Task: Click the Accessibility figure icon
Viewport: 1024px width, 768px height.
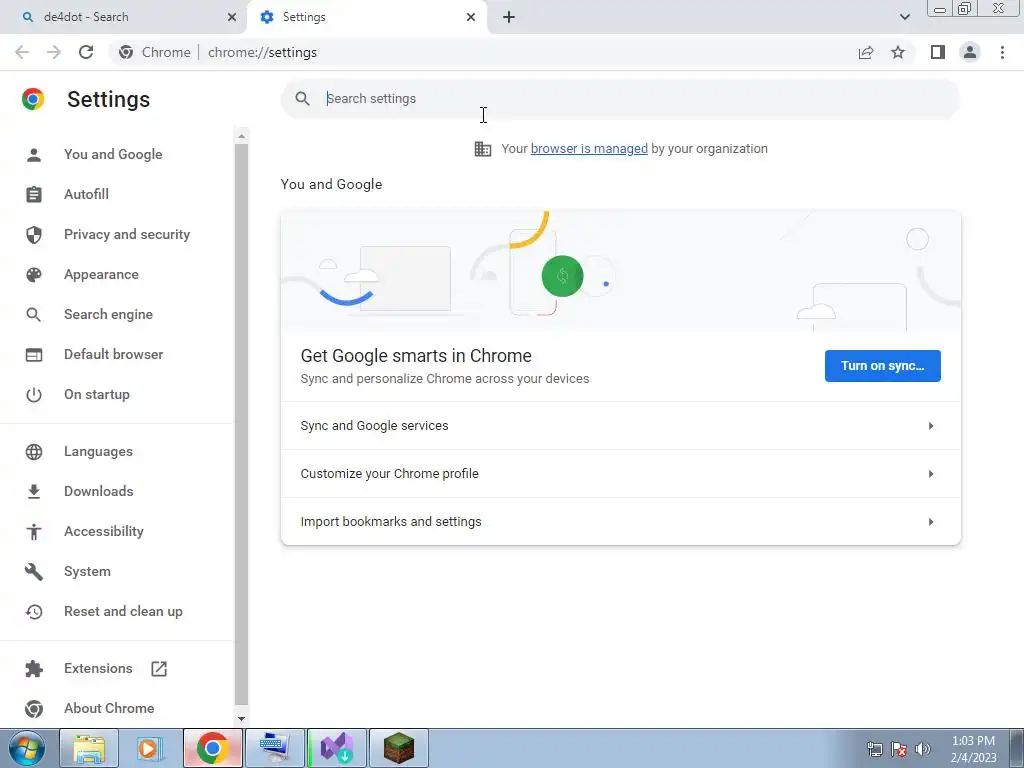Action: tap(34, 532)
